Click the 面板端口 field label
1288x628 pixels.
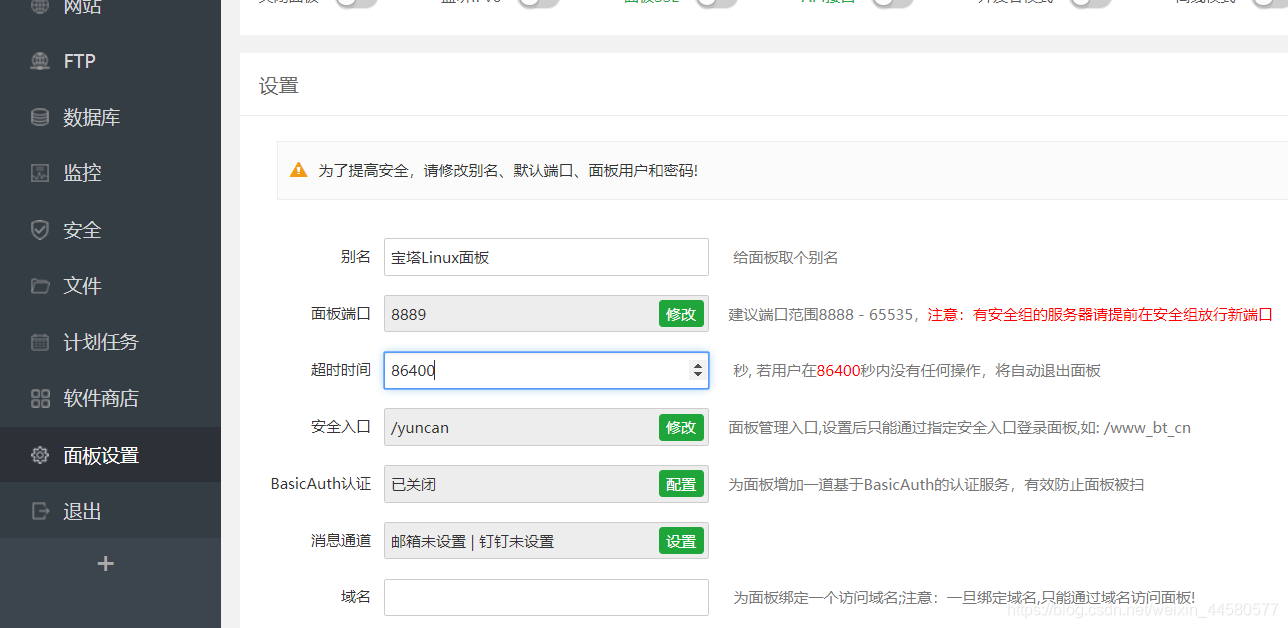pyautogui.click(x=341, y=314)
